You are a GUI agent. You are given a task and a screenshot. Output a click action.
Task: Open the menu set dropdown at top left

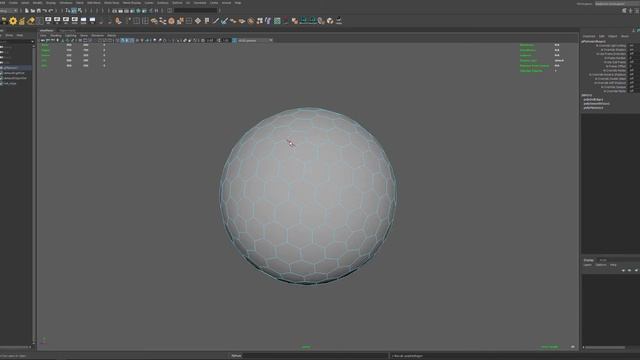pos(8,11)
